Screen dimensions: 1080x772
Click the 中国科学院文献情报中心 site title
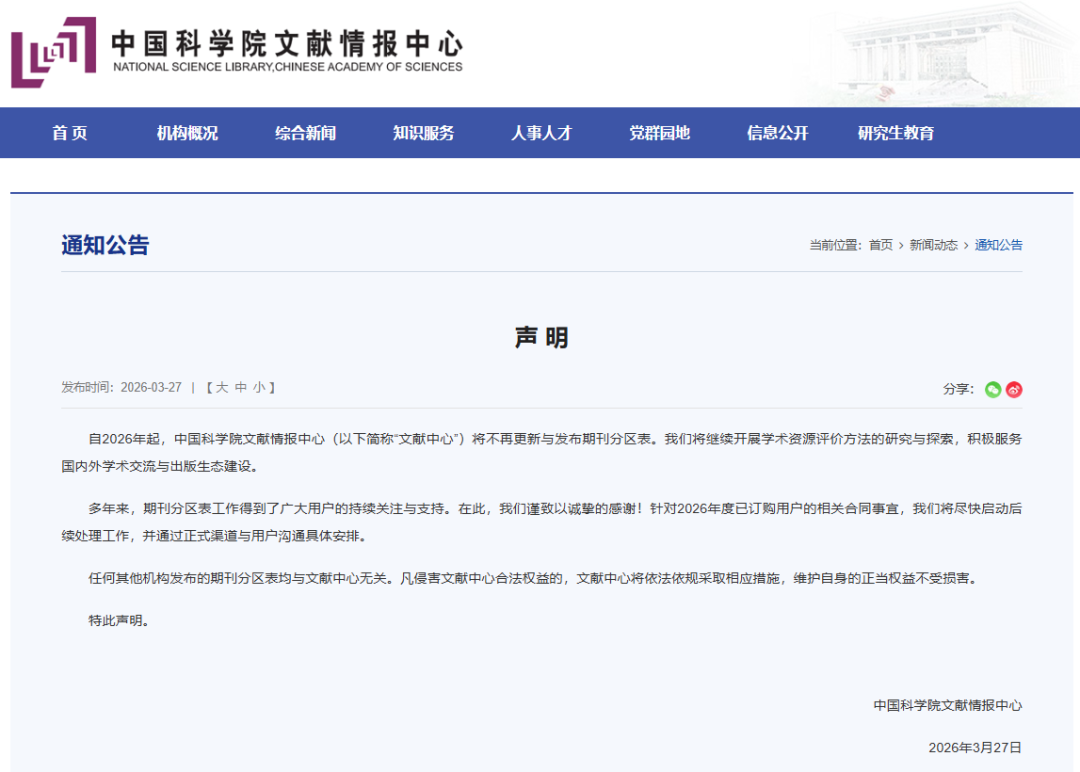287,44
